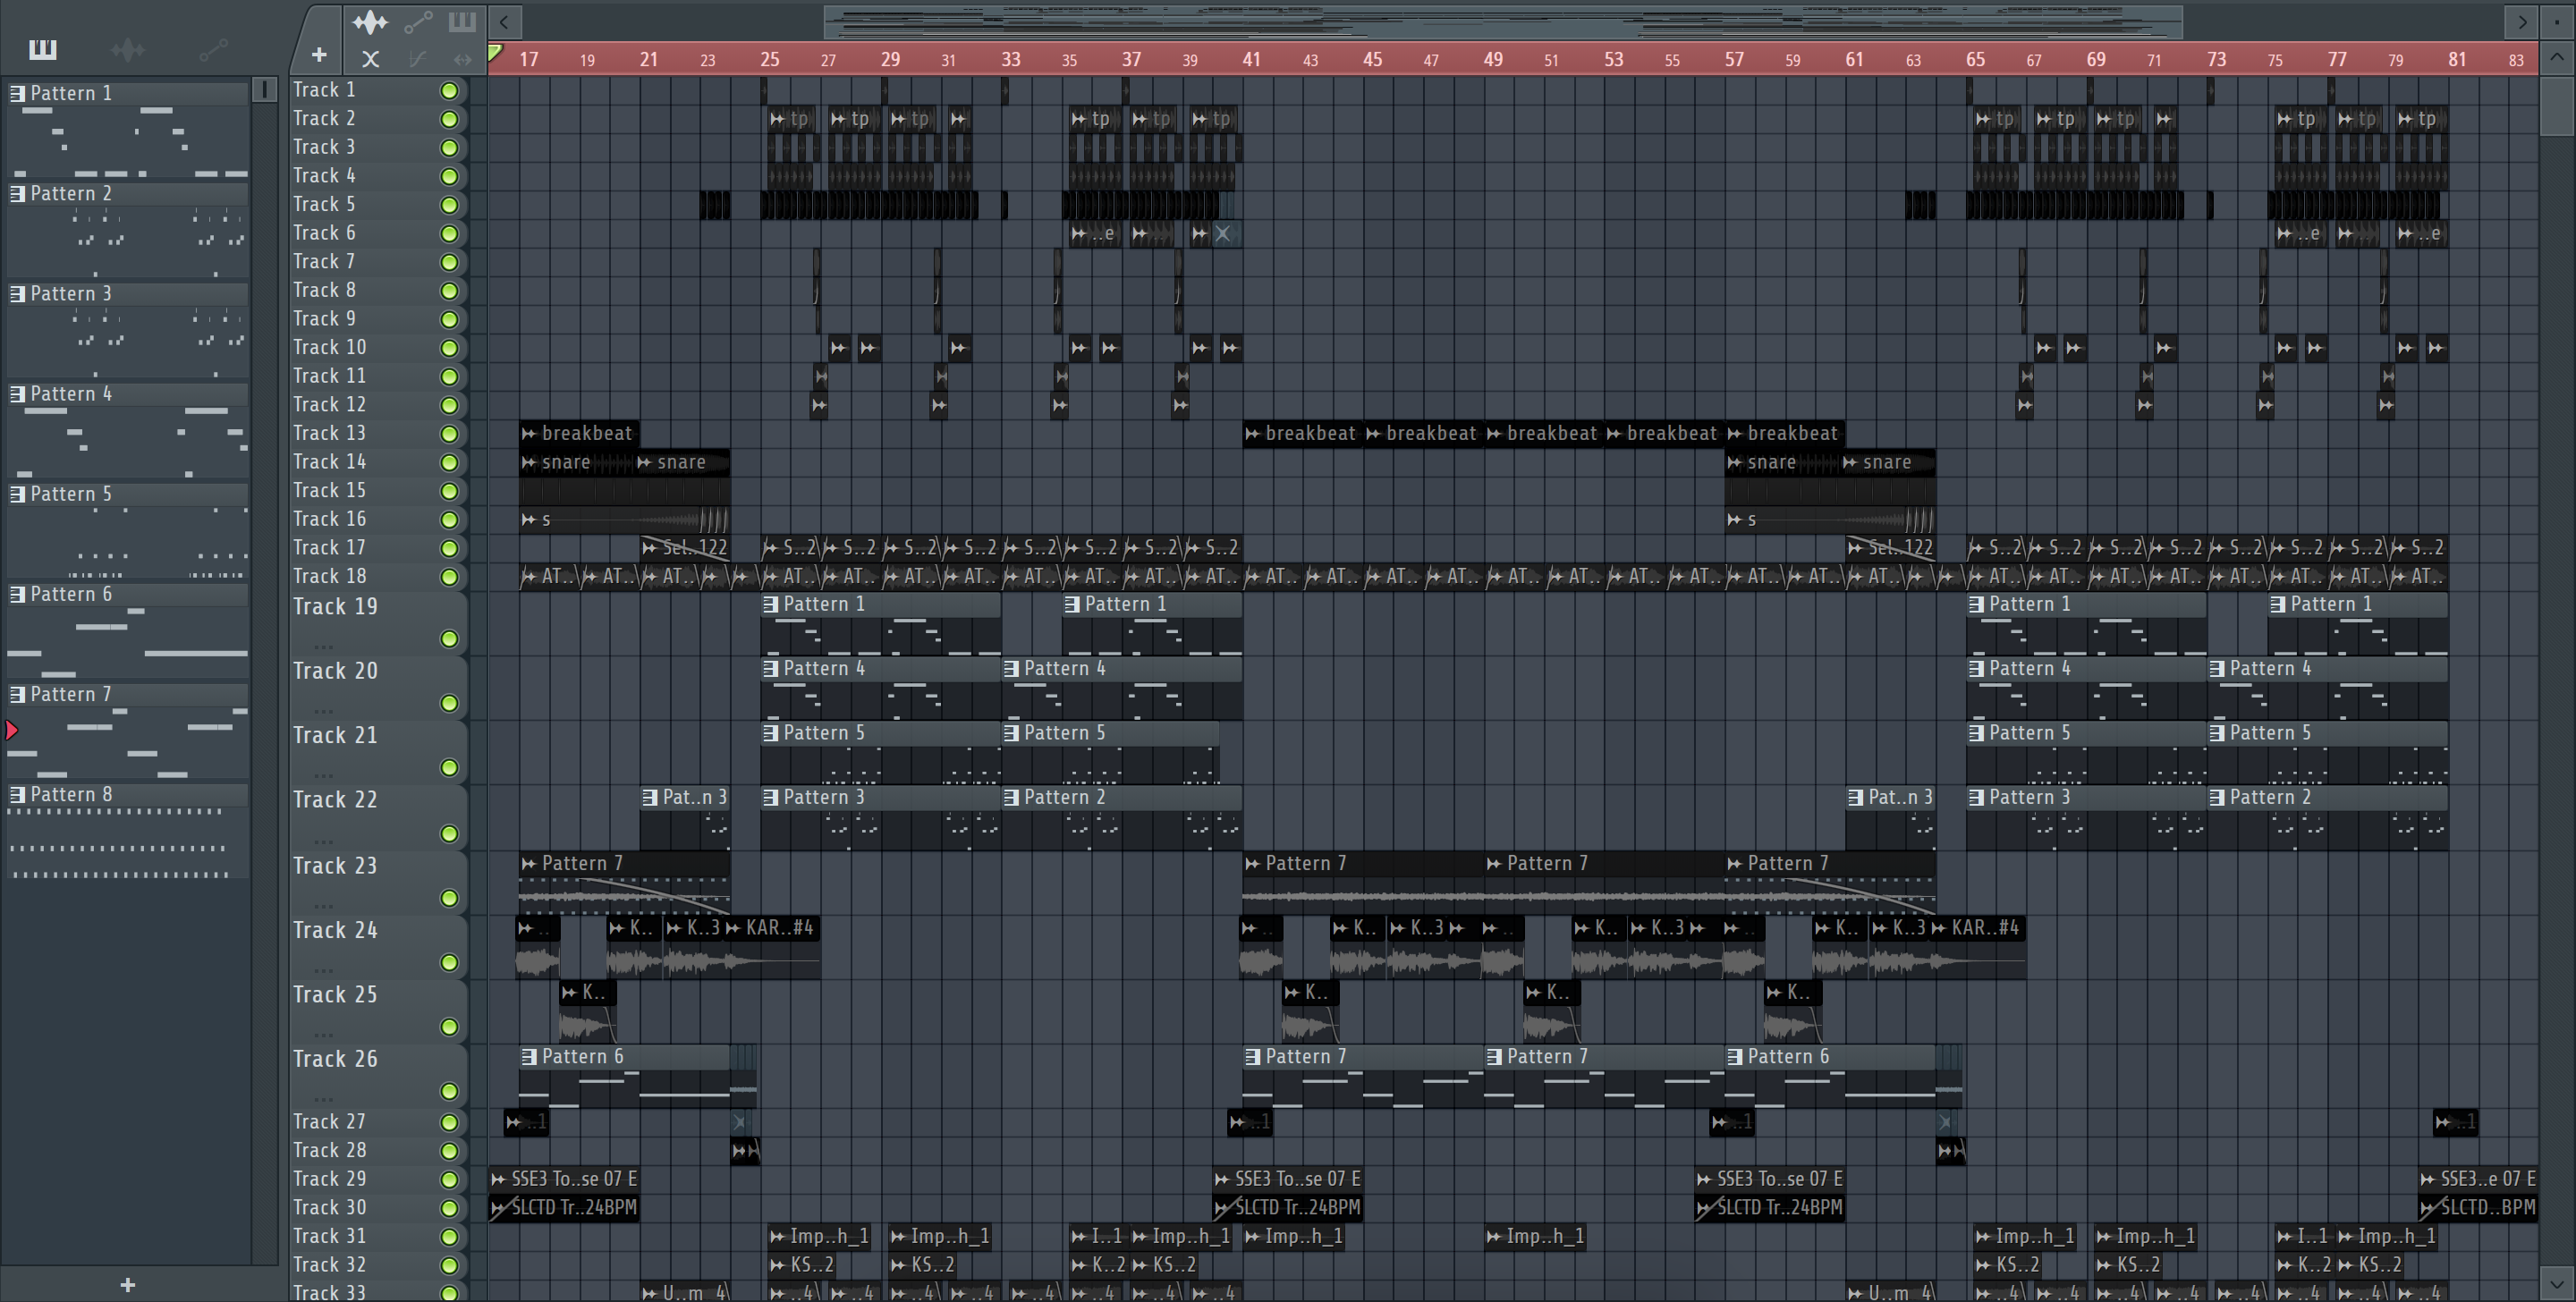
Task: Toggle the mute LED on Track 26
Action: coord(449,1090)
